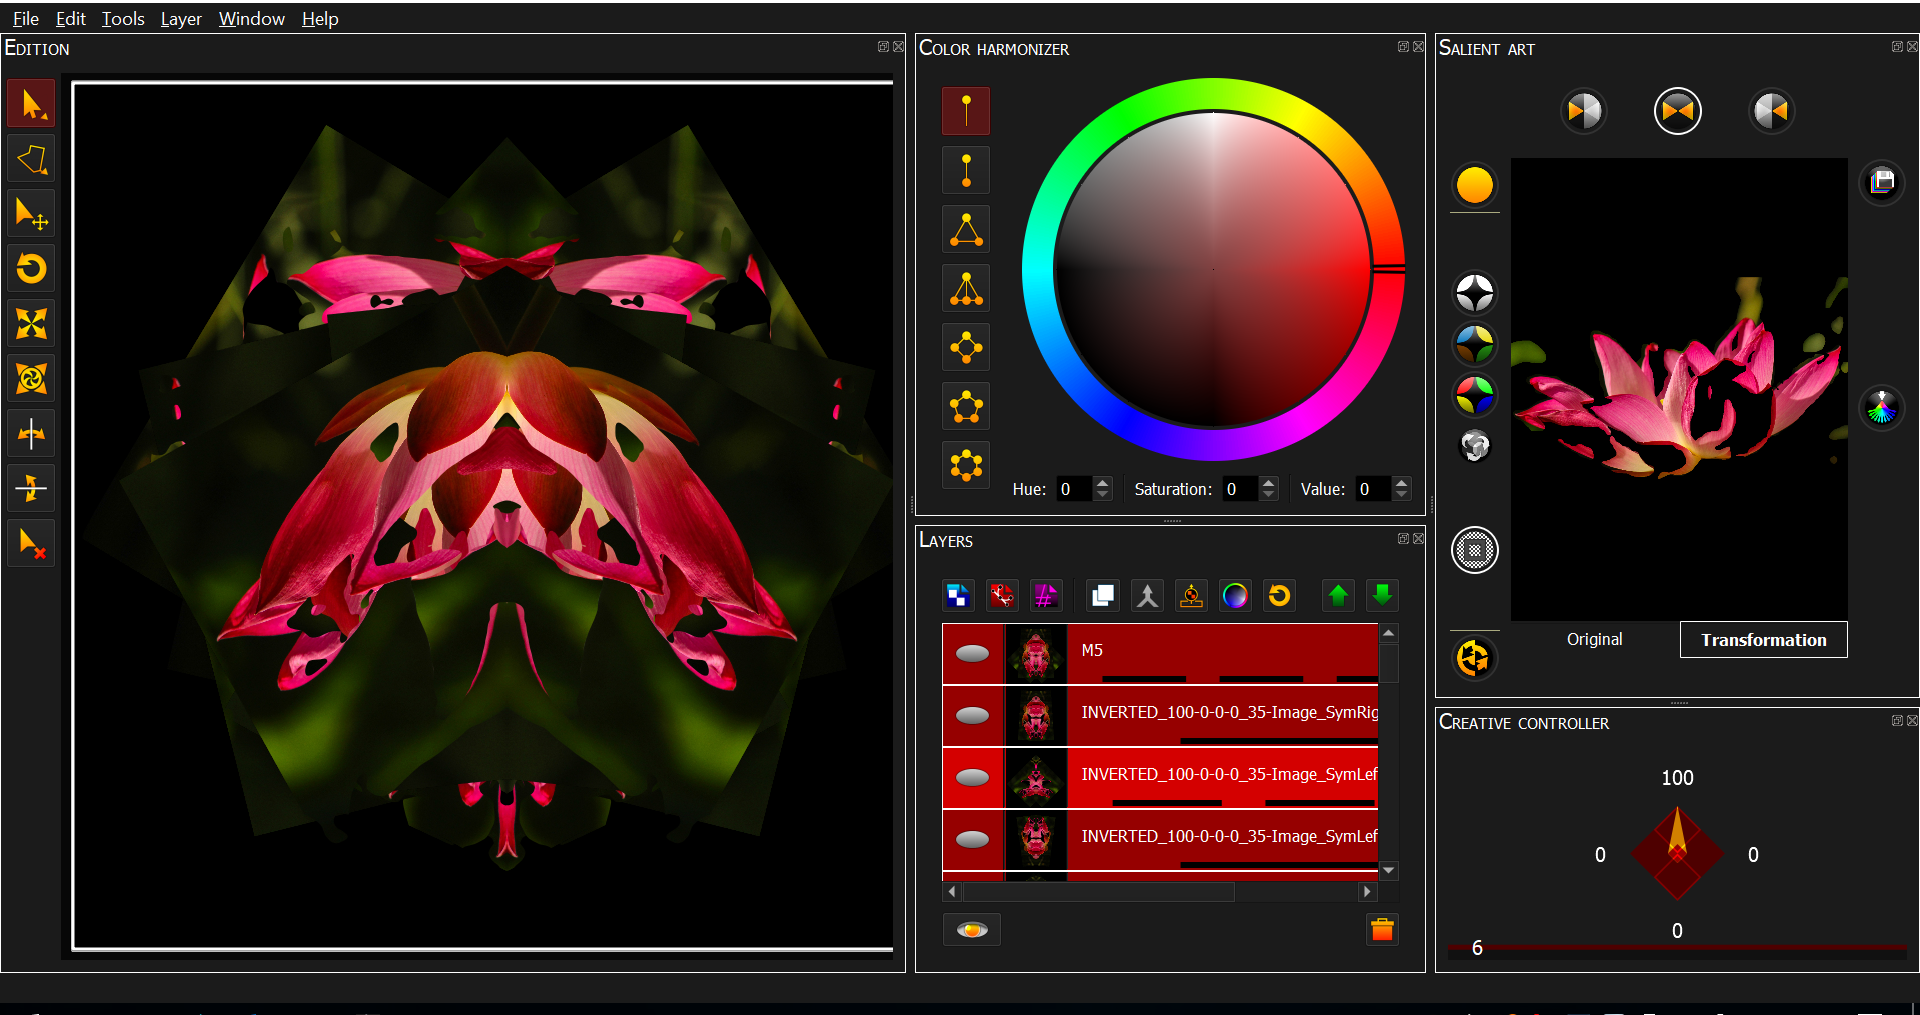
Task: Select the five-node pentagon harmony
Action: click(966, 406)
